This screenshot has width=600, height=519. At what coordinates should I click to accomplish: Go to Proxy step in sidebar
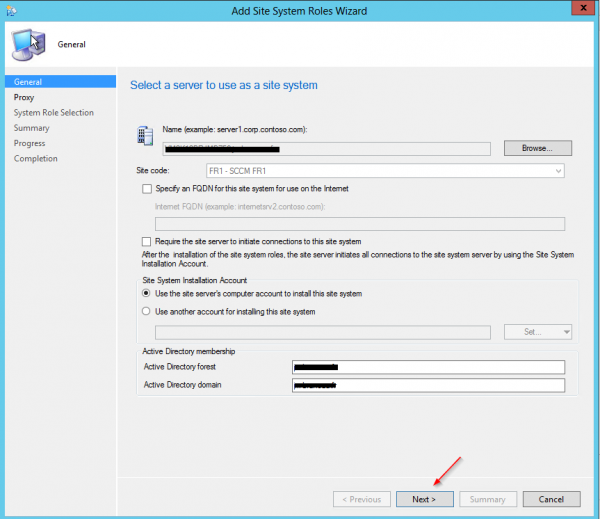[x=24, y=97]
